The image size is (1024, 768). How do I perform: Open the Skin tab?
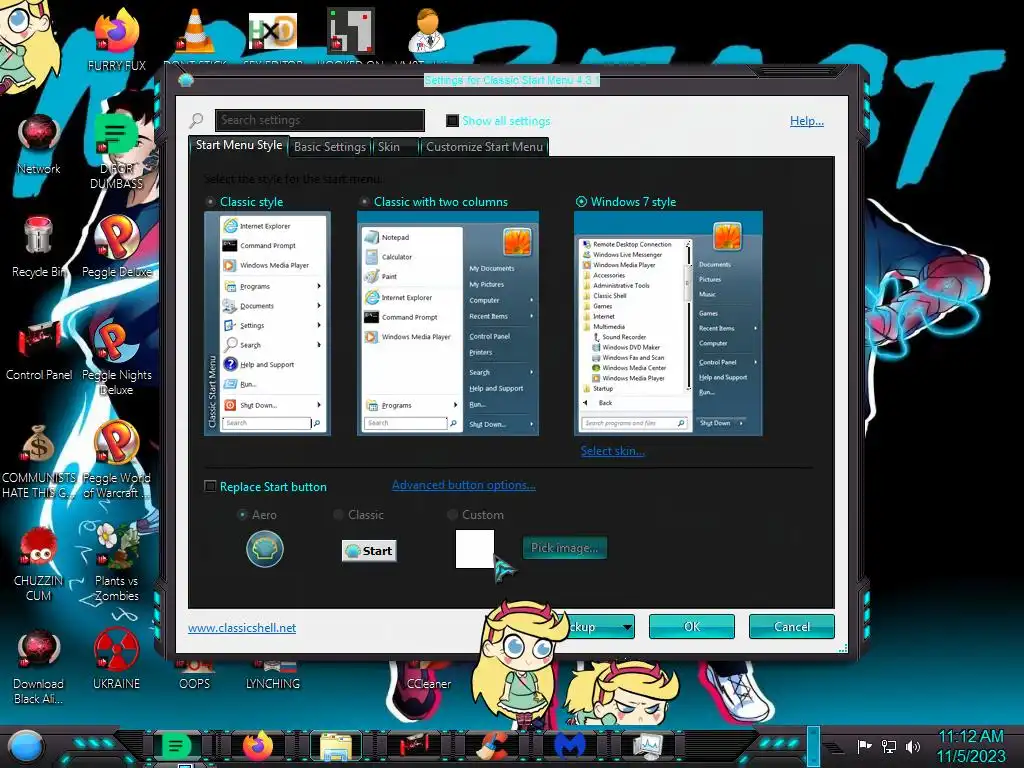395,147
